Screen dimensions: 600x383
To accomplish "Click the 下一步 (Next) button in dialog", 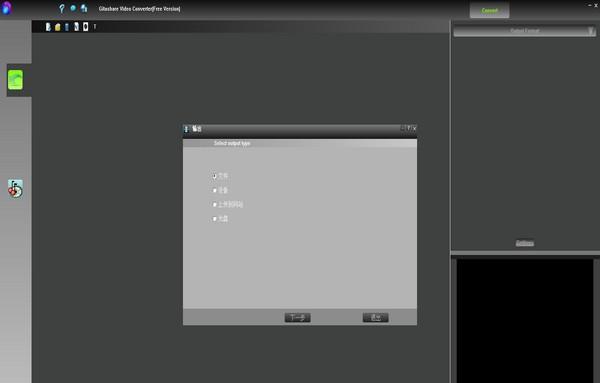I will point(297,318).
